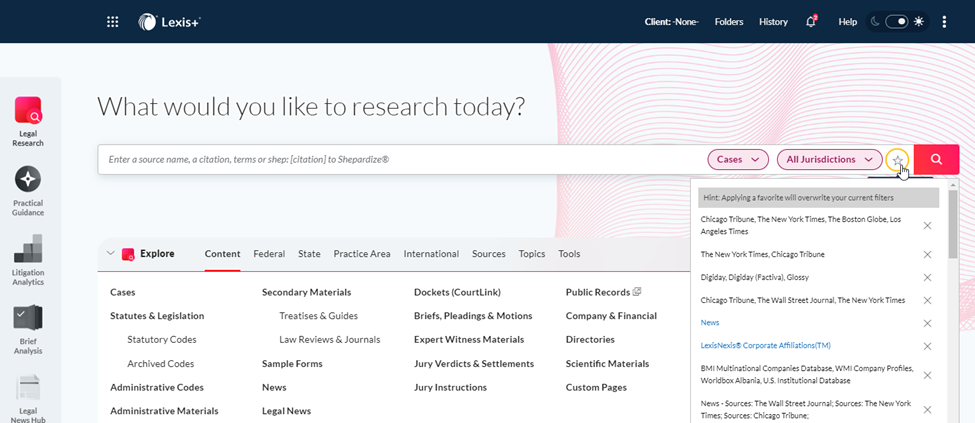Screen dimensions: 975x423
Task: Open the Help menu
Action: 848,22
